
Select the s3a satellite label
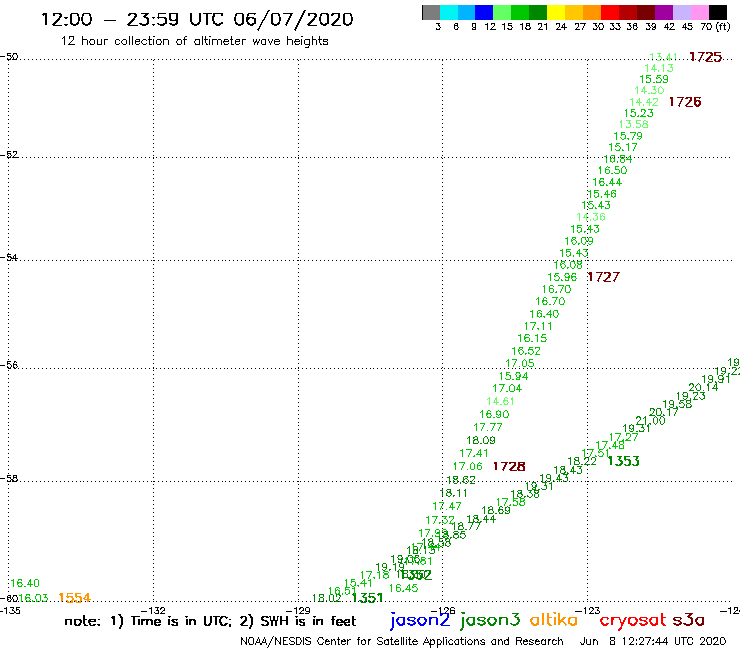689,620
